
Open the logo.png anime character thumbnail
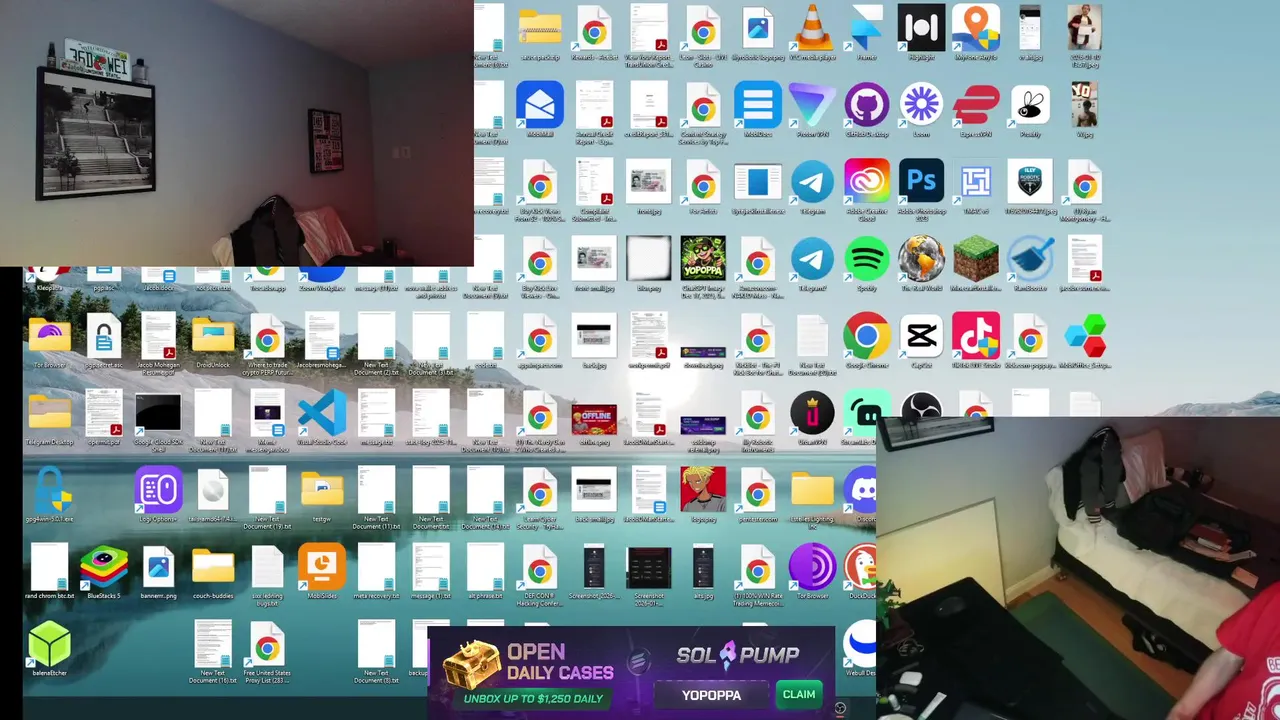tap(703, 491)
